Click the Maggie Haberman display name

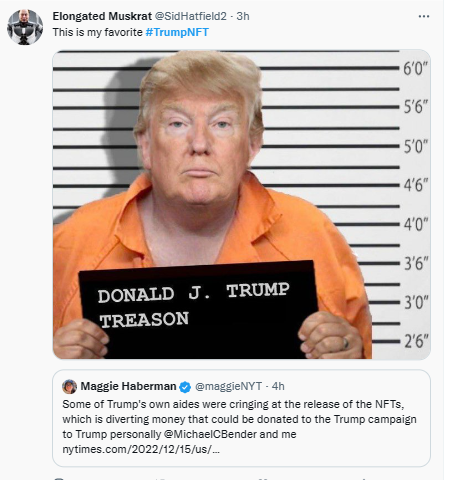(128, 386)
